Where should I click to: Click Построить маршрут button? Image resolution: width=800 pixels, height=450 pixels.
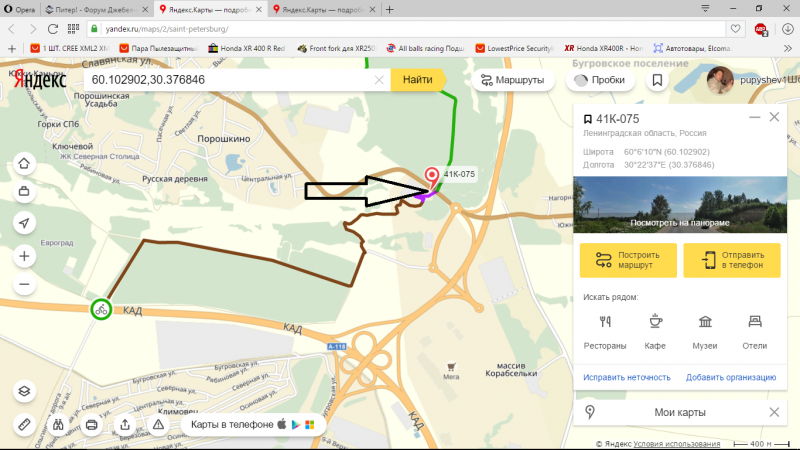click(628, 260)
